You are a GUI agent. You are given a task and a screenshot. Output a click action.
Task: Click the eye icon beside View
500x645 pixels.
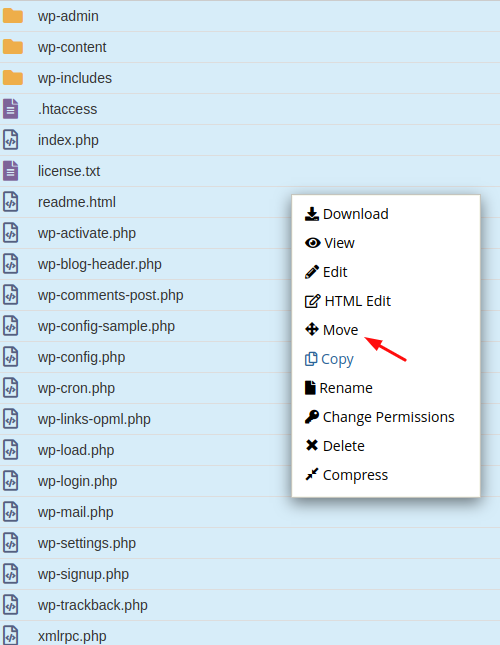pyautogui.click(x=312, y=243)
